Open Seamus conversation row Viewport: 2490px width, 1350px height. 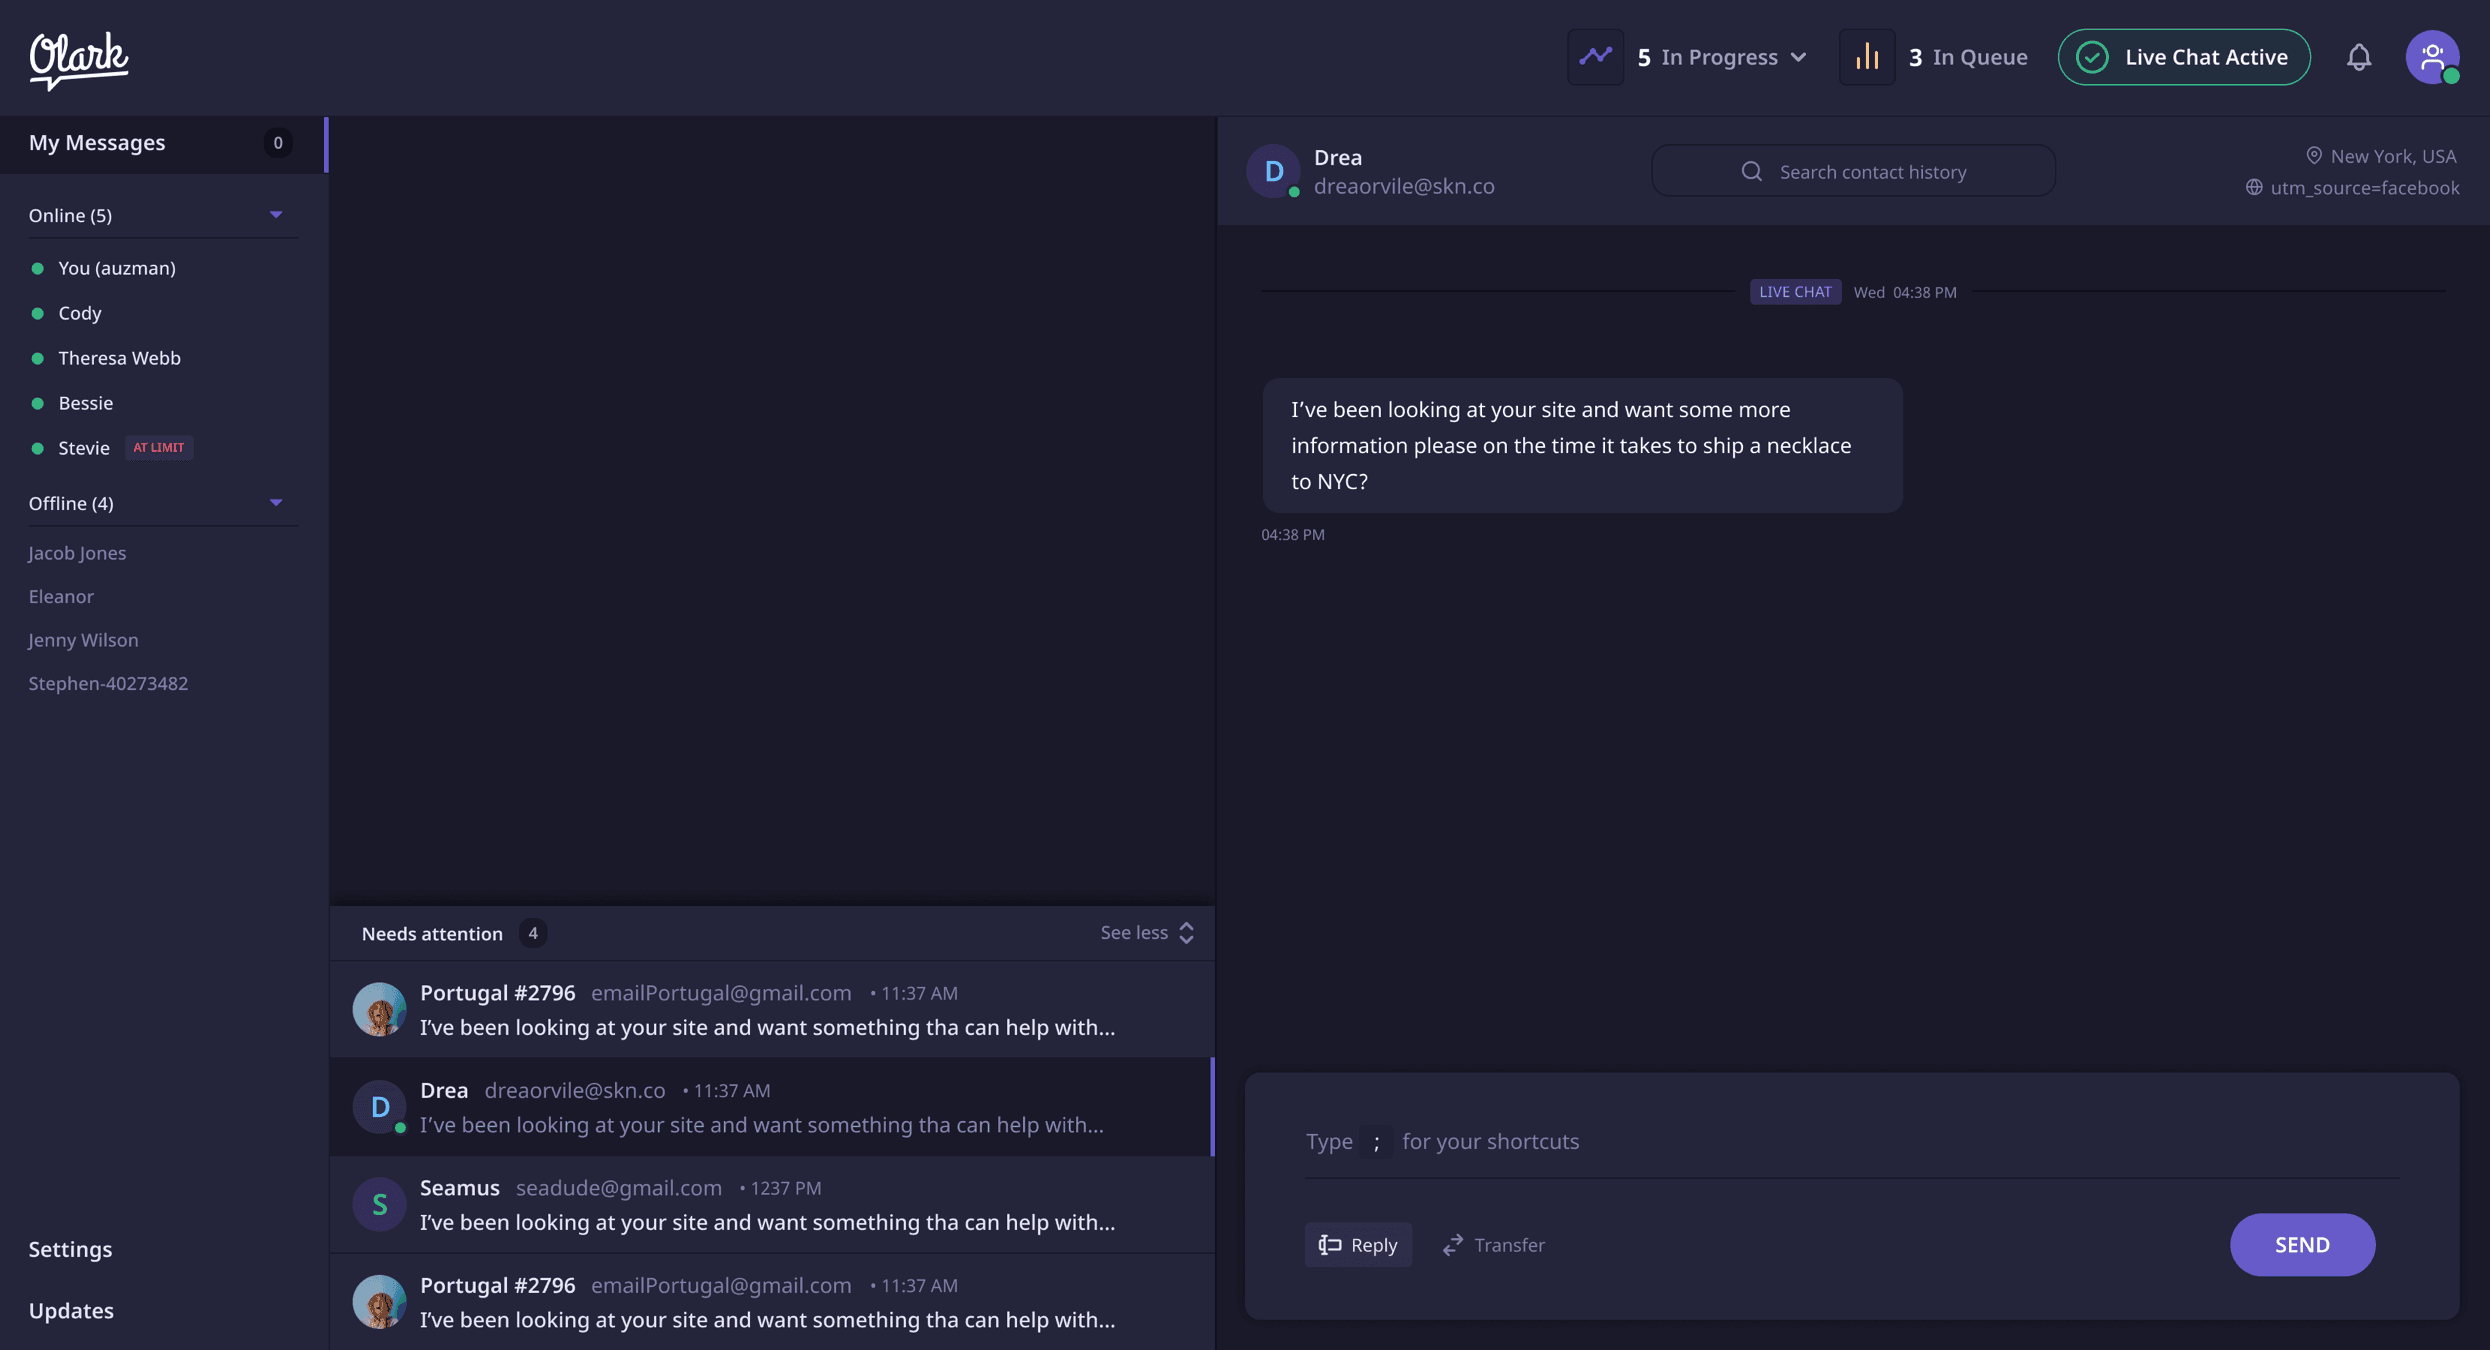[772, 1204]
